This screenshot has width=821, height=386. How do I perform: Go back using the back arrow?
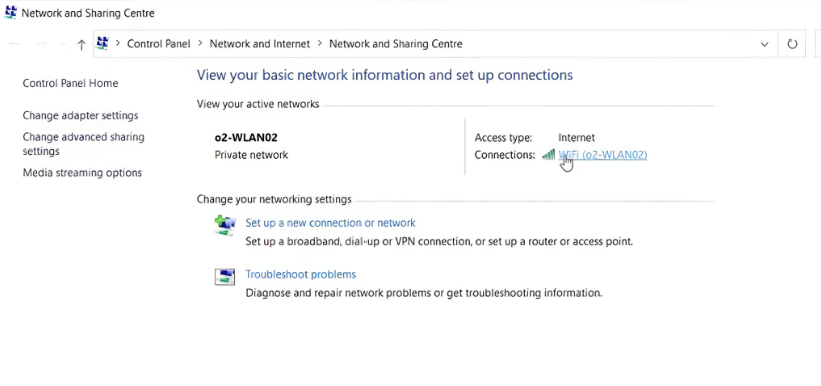click(x=14, y=45)
